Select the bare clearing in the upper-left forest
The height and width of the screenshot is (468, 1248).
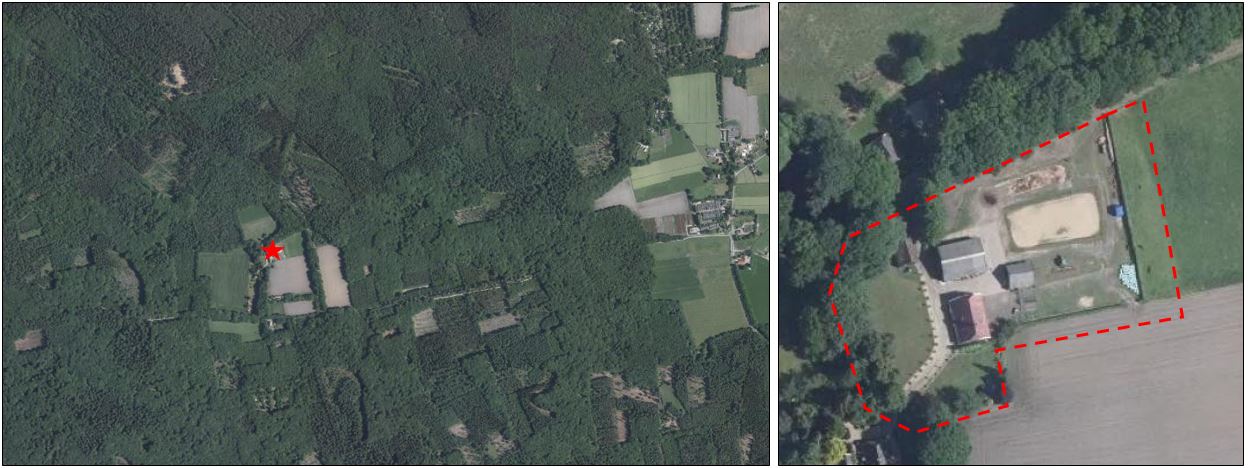tap(175, 77)
